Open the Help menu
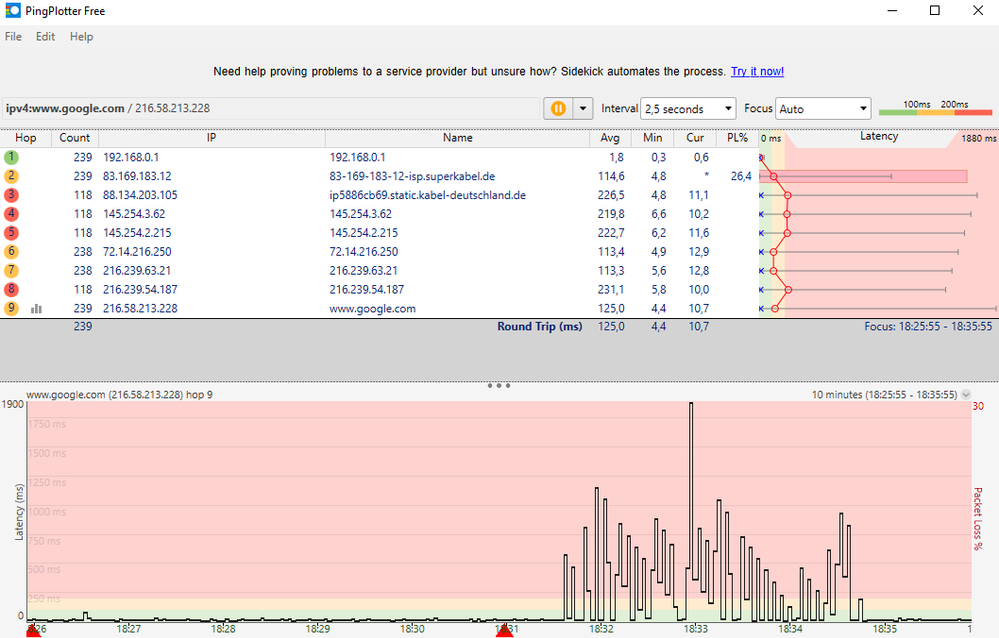Image resolution: width=999 pixels, height=638 pixels. click(x=81, y=36)
